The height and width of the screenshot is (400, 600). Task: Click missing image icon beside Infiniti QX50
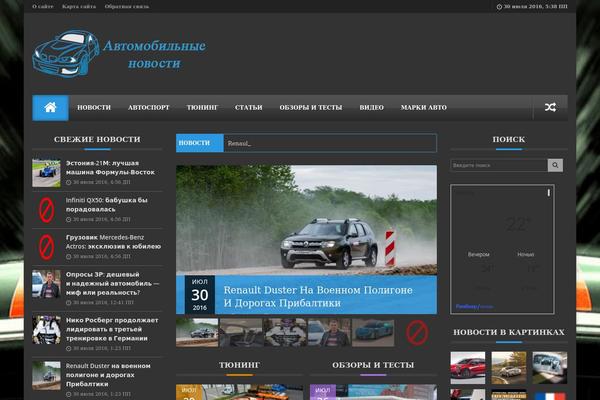[x=46, y=210]
